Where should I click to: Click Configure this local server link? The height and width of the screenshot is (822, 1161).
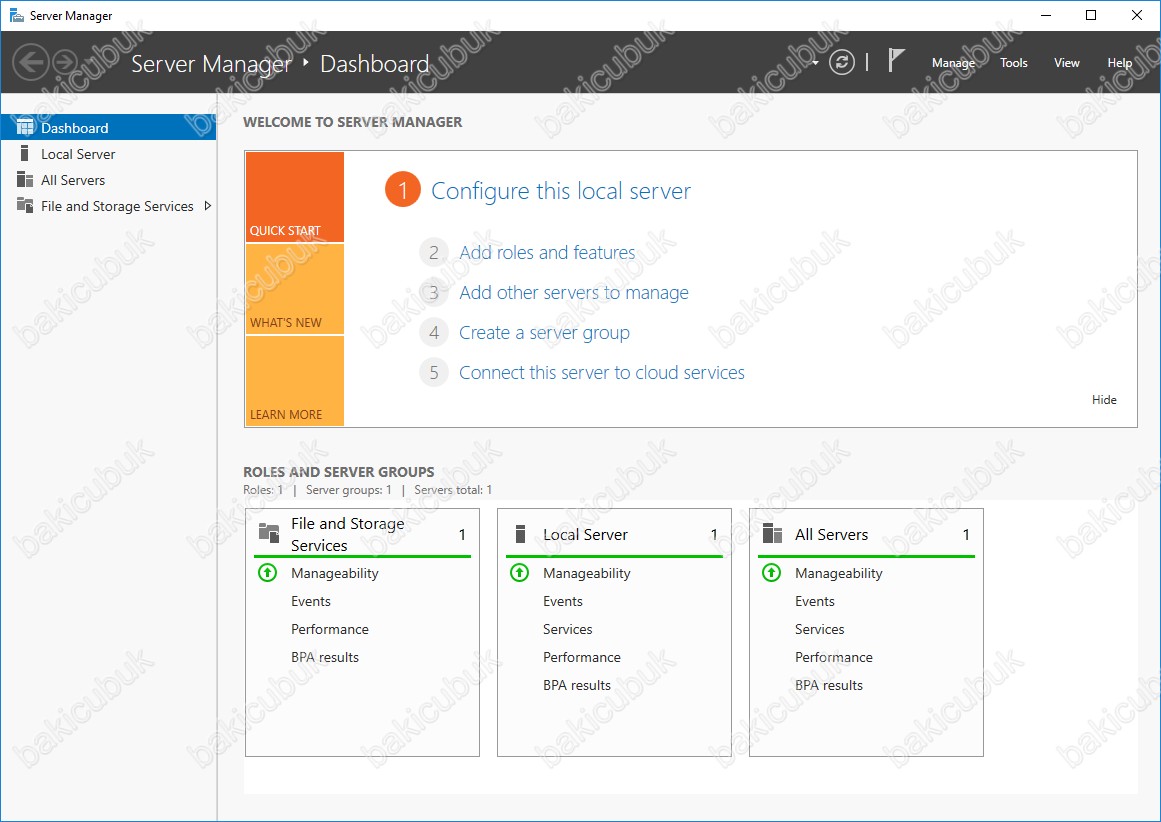click(x=561, y=191)
